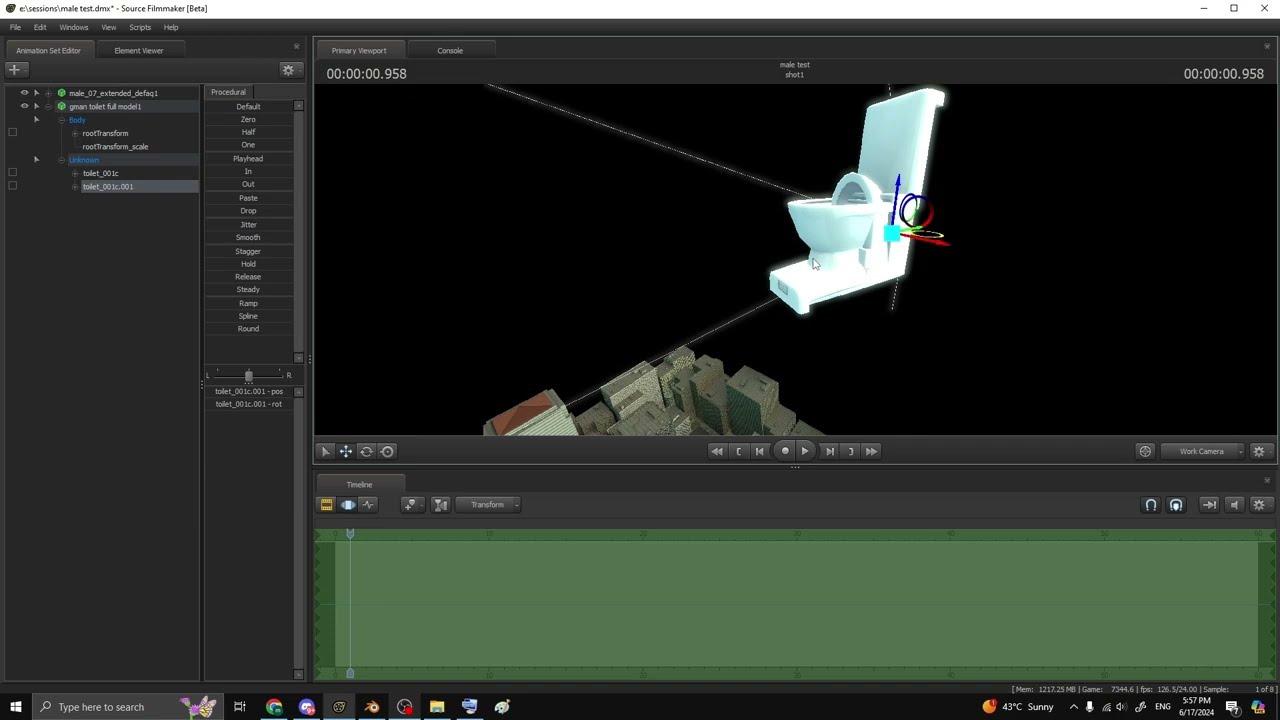Choose the move manipulator tool

coord(345,452)
